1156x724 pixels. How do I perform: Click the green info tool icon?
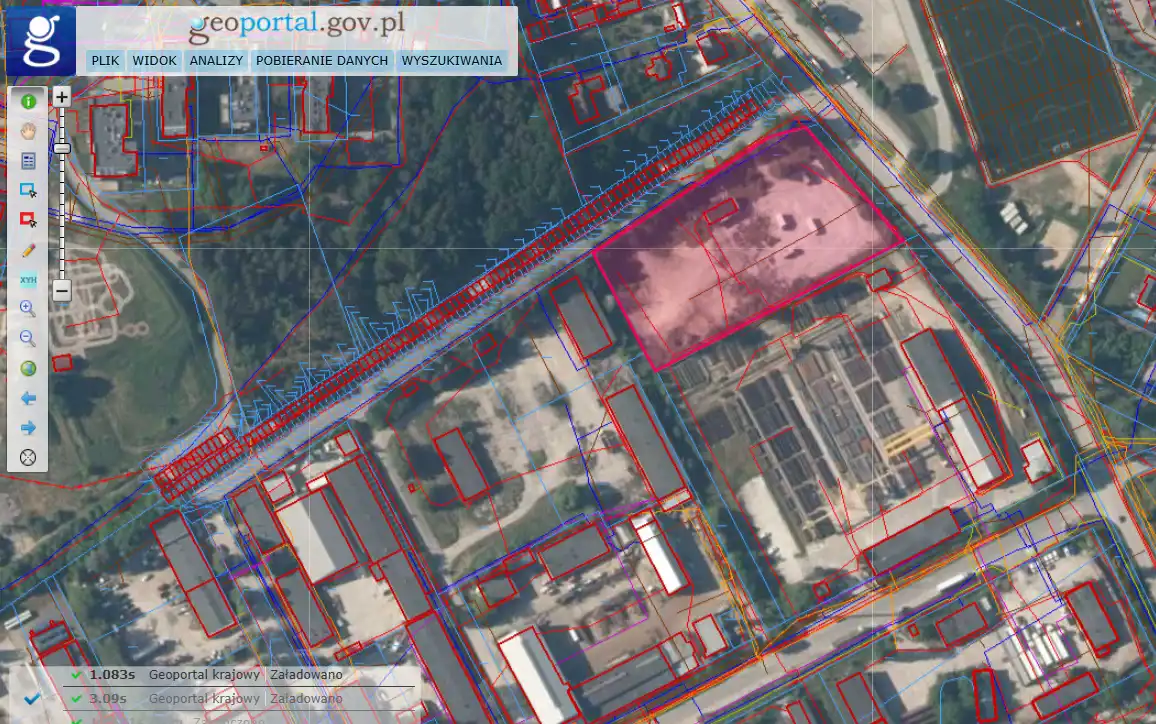pyautogui.click(x=28, y=100)
